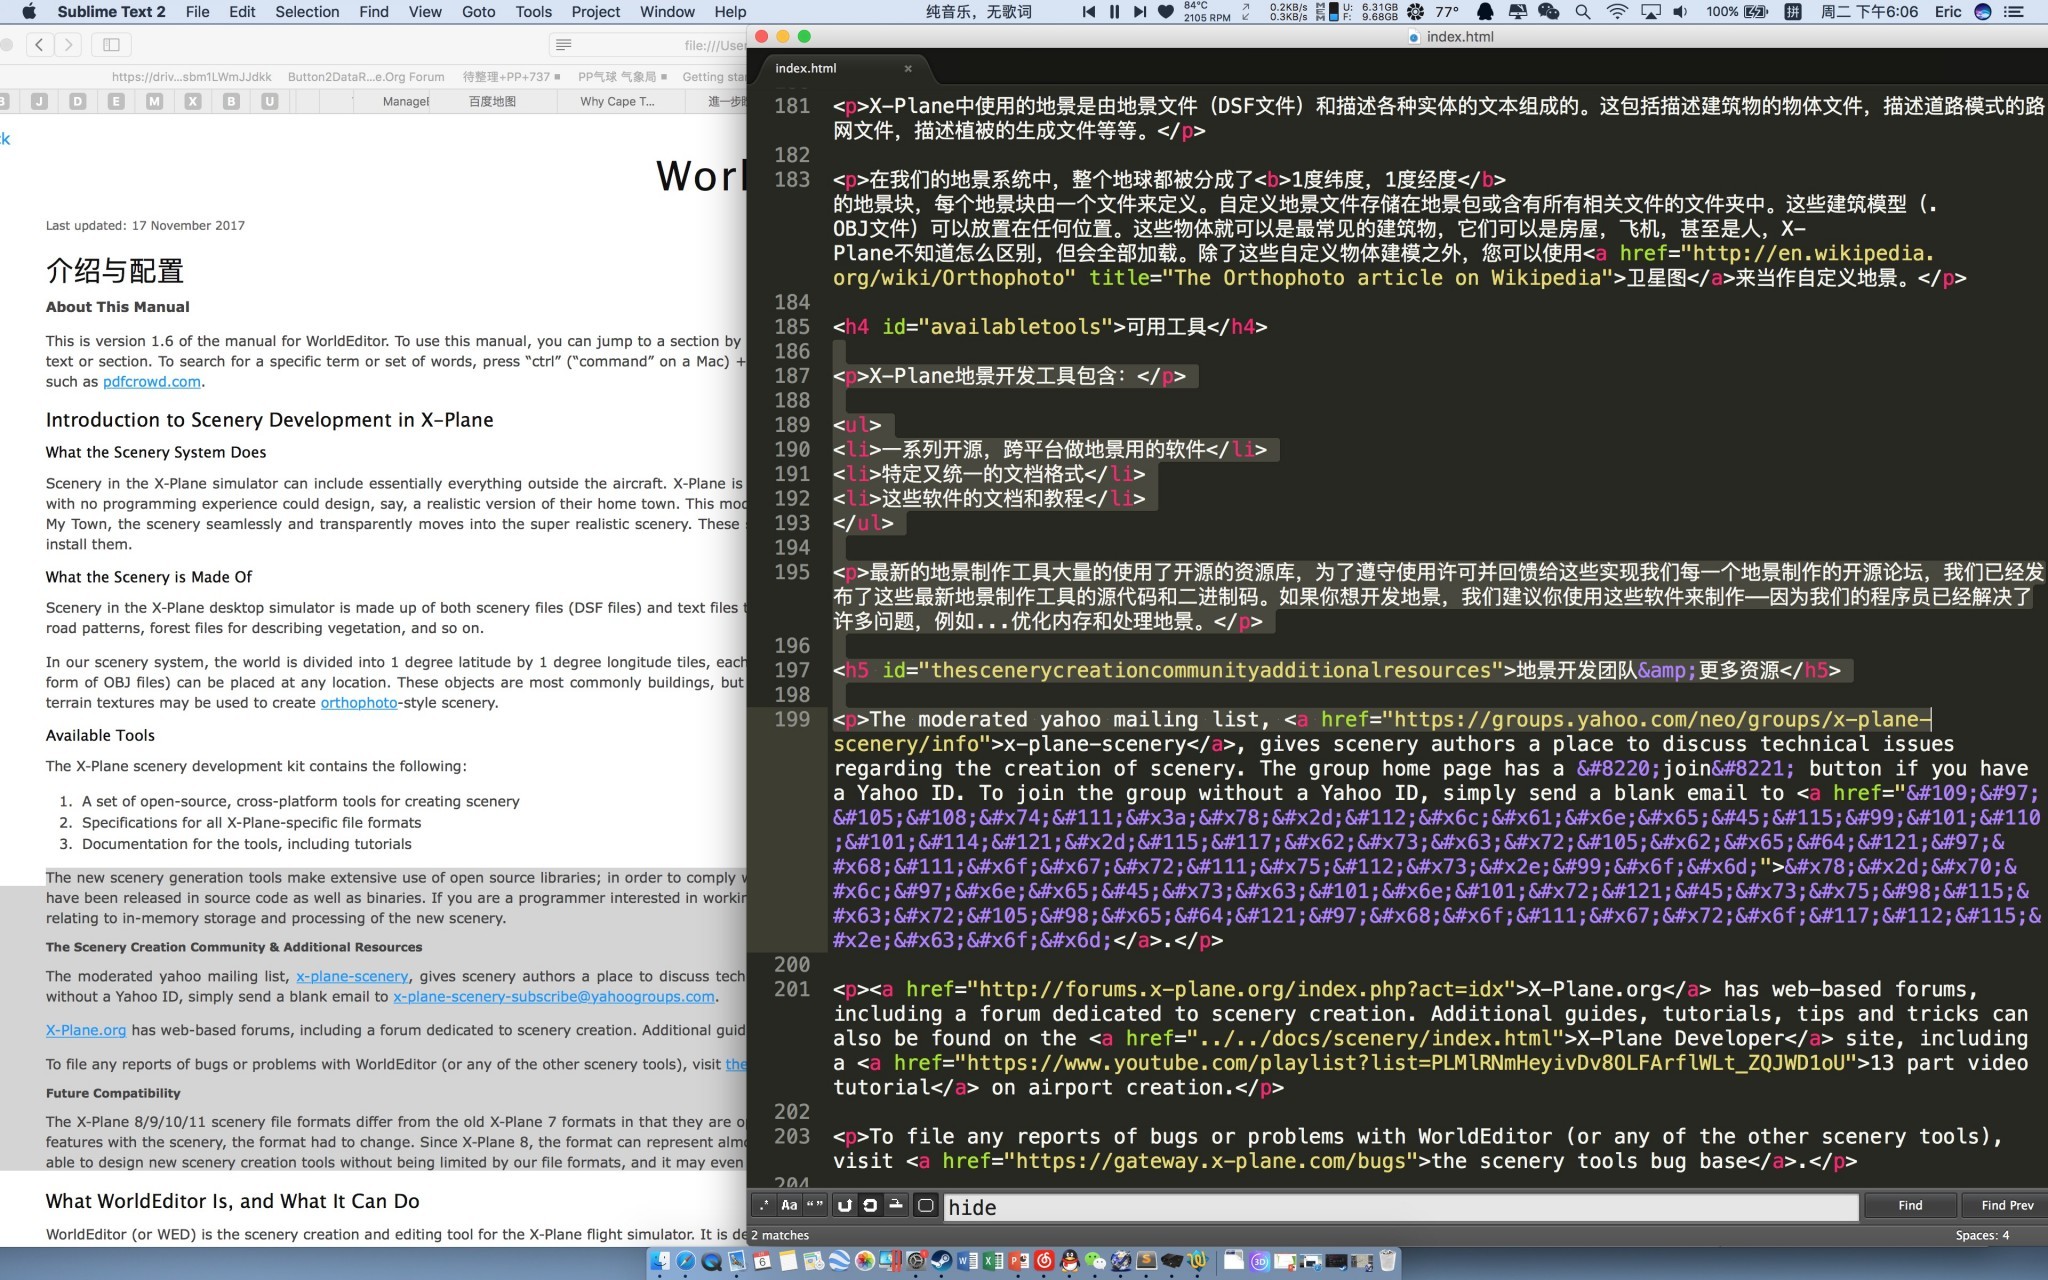Click the browser address bar showing file:///

click(x=648, y=44)
